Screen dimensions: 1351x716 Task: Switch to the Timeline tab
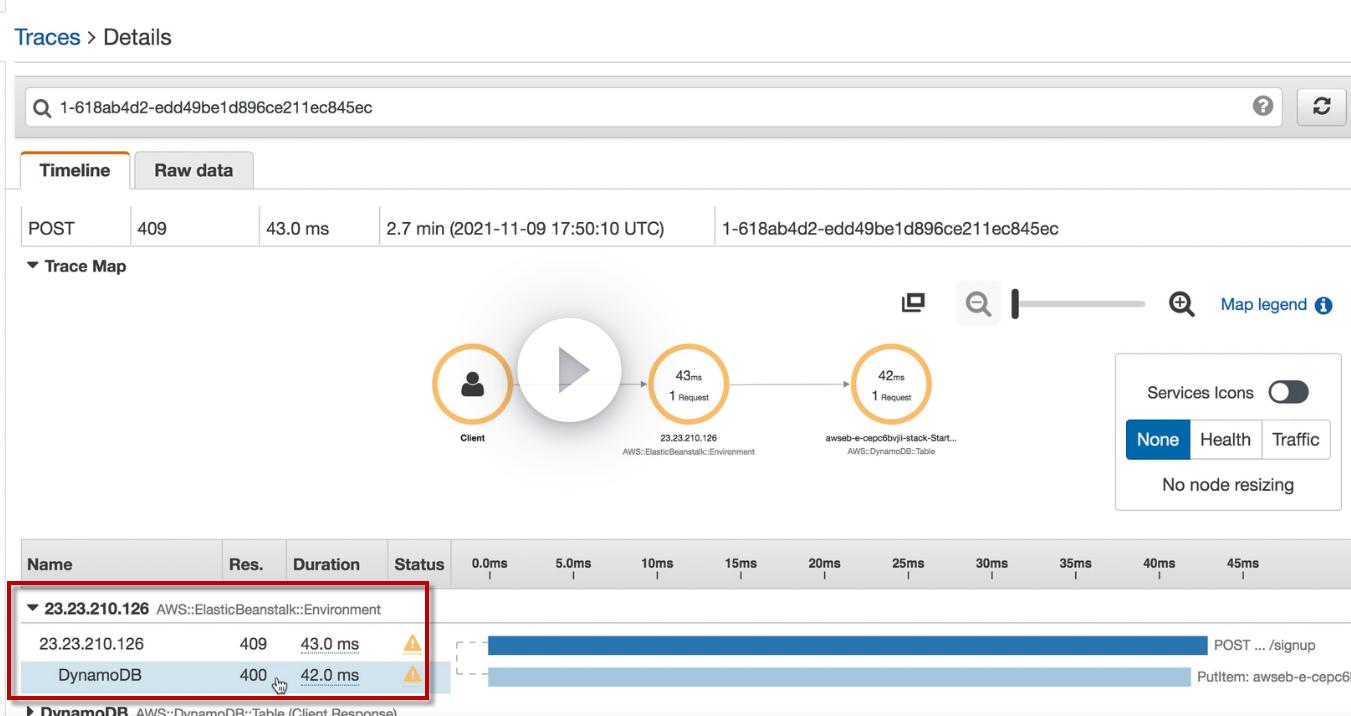[75, 170]
